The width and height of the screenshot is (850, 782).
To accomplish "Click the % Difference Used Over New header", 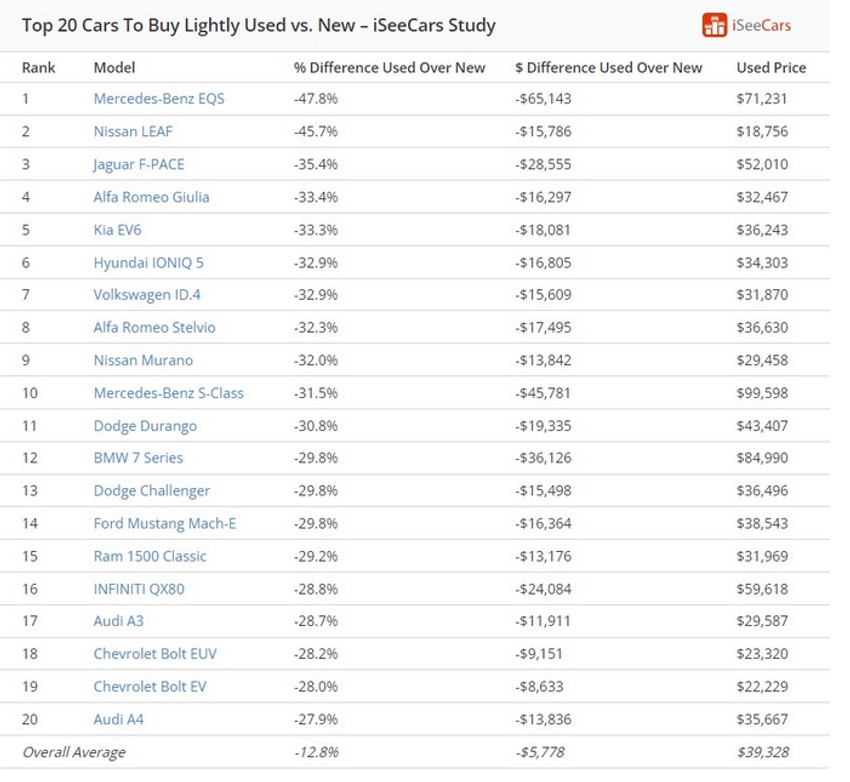I will click(x=389, y=68).
